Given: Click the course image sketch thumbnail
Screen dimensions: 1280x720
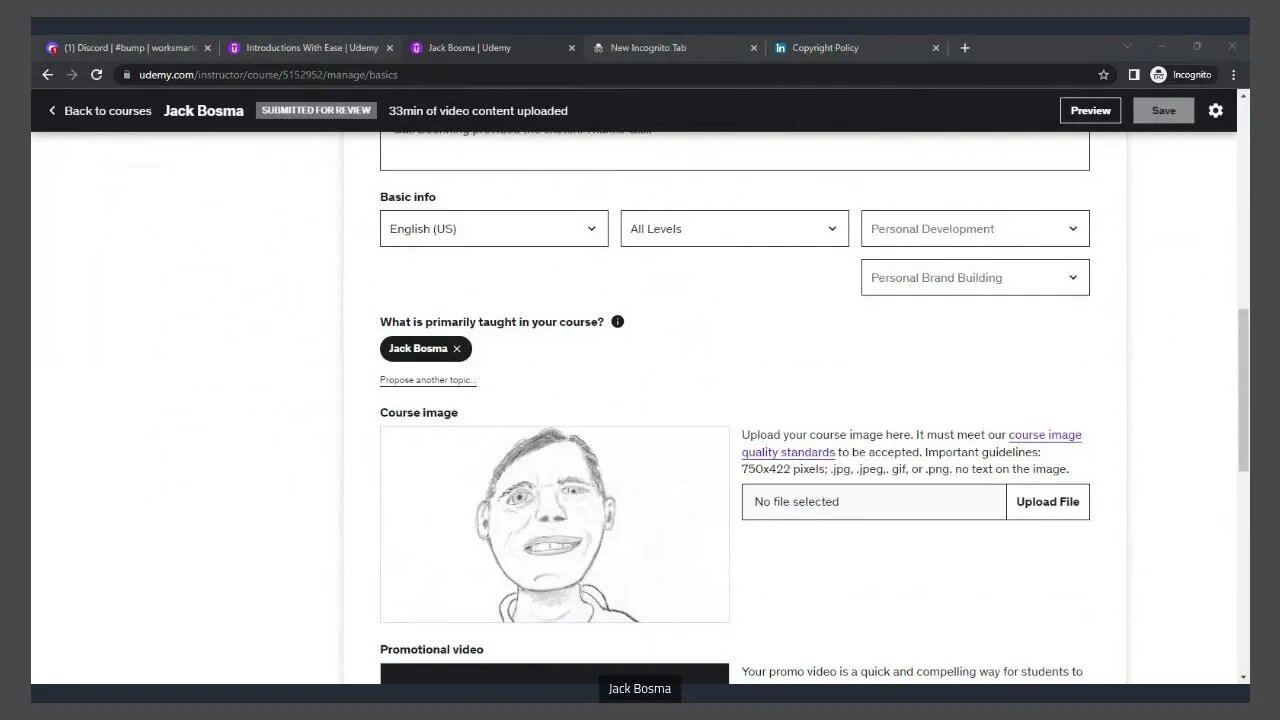Looking at the screenshot, I should [x=555, y=524].
